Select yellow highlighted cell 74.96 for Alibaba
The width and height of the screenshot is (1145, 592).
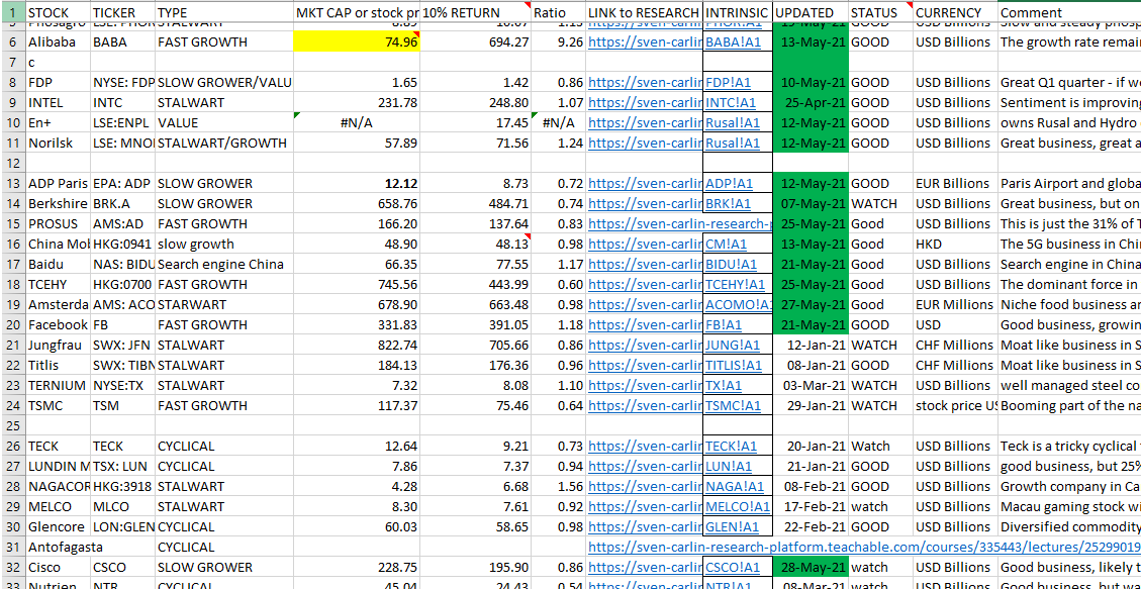click(357, 42)
